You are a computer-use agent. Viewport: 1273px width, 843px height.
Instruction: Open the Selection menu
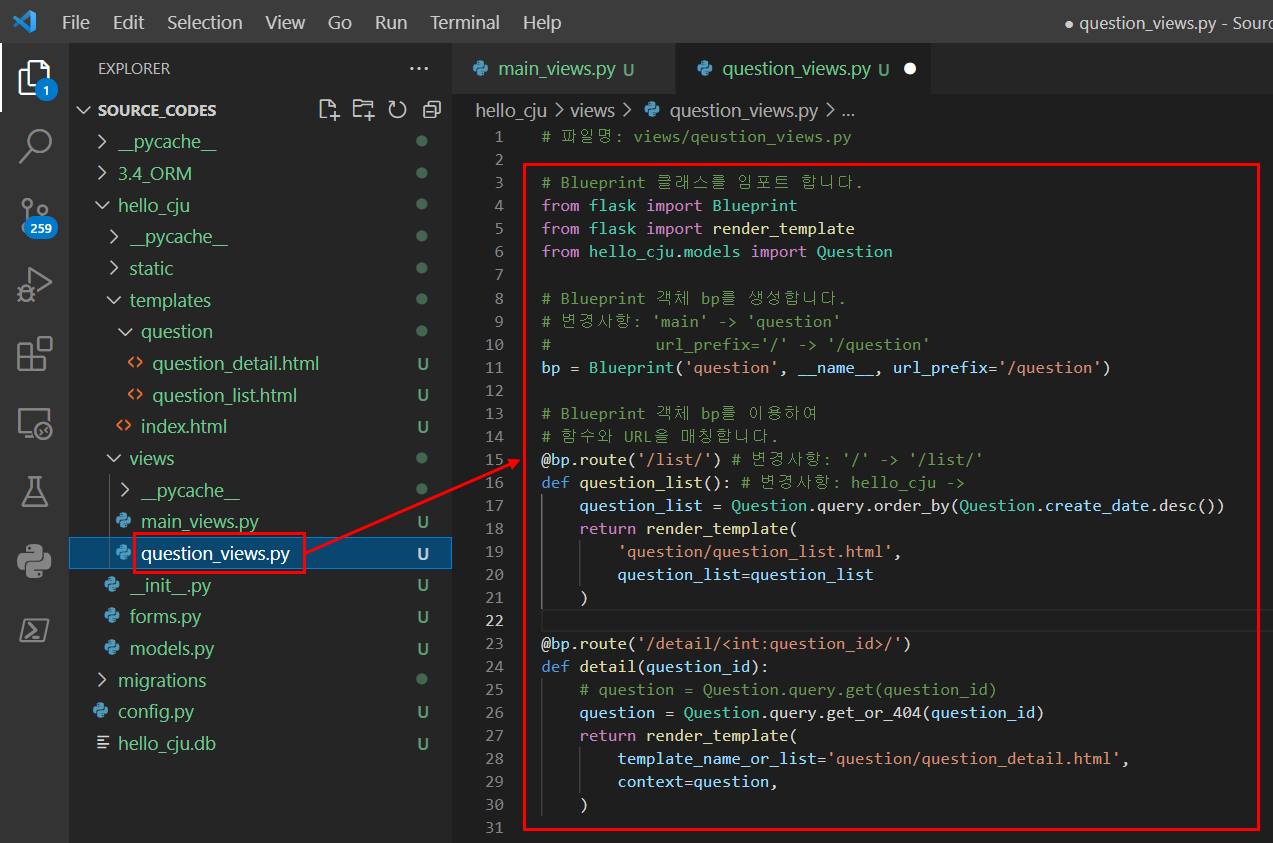coord(204,22)
